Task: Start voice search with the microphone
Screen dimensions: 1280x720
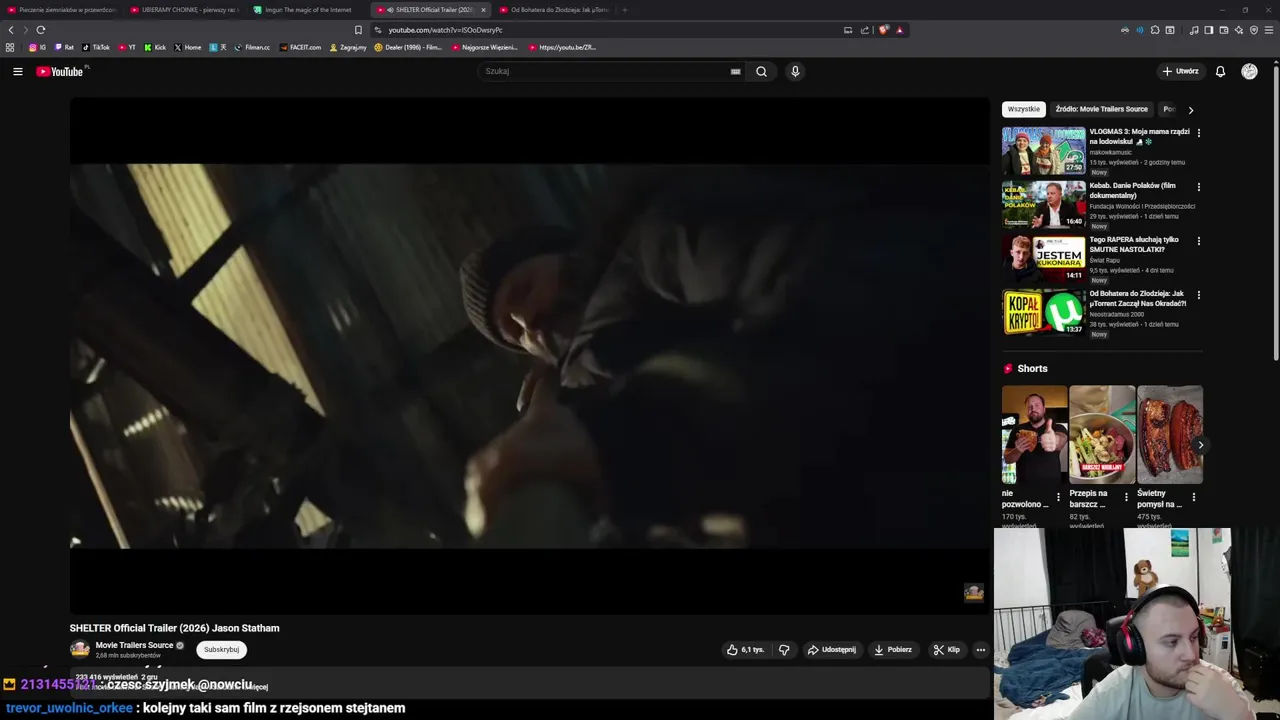Action: pyautogui.click(x=795, y=72)
